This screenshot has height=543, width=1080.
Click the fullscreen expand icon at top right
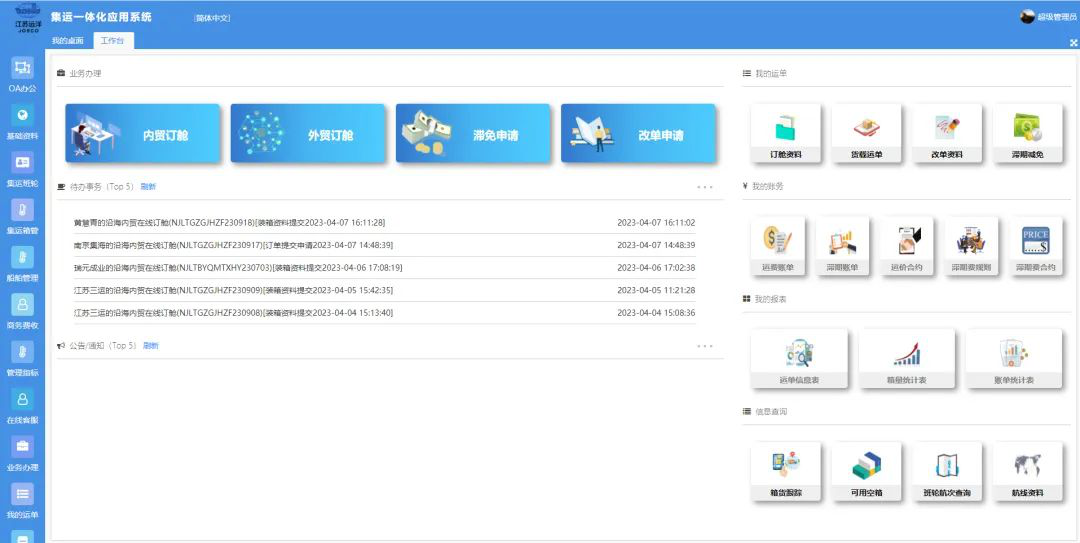(1073, 43)
